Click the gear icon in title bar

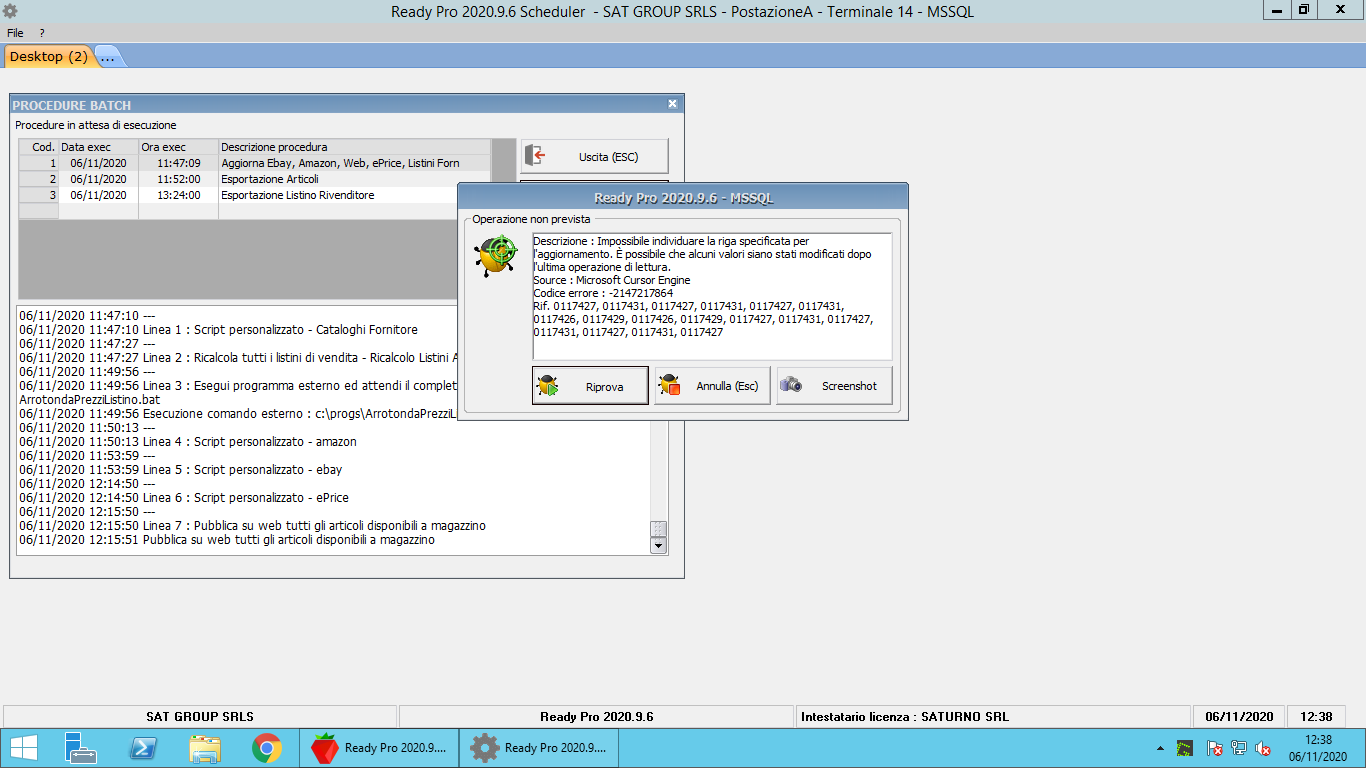tap(10, 11)
